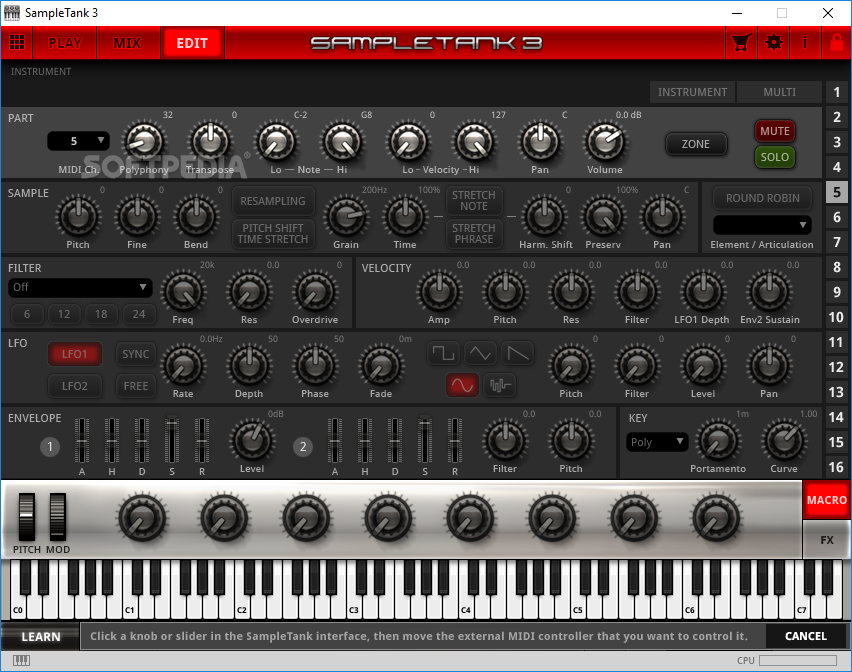
Task: Click the Curve knob
Action: coord(784,441)
